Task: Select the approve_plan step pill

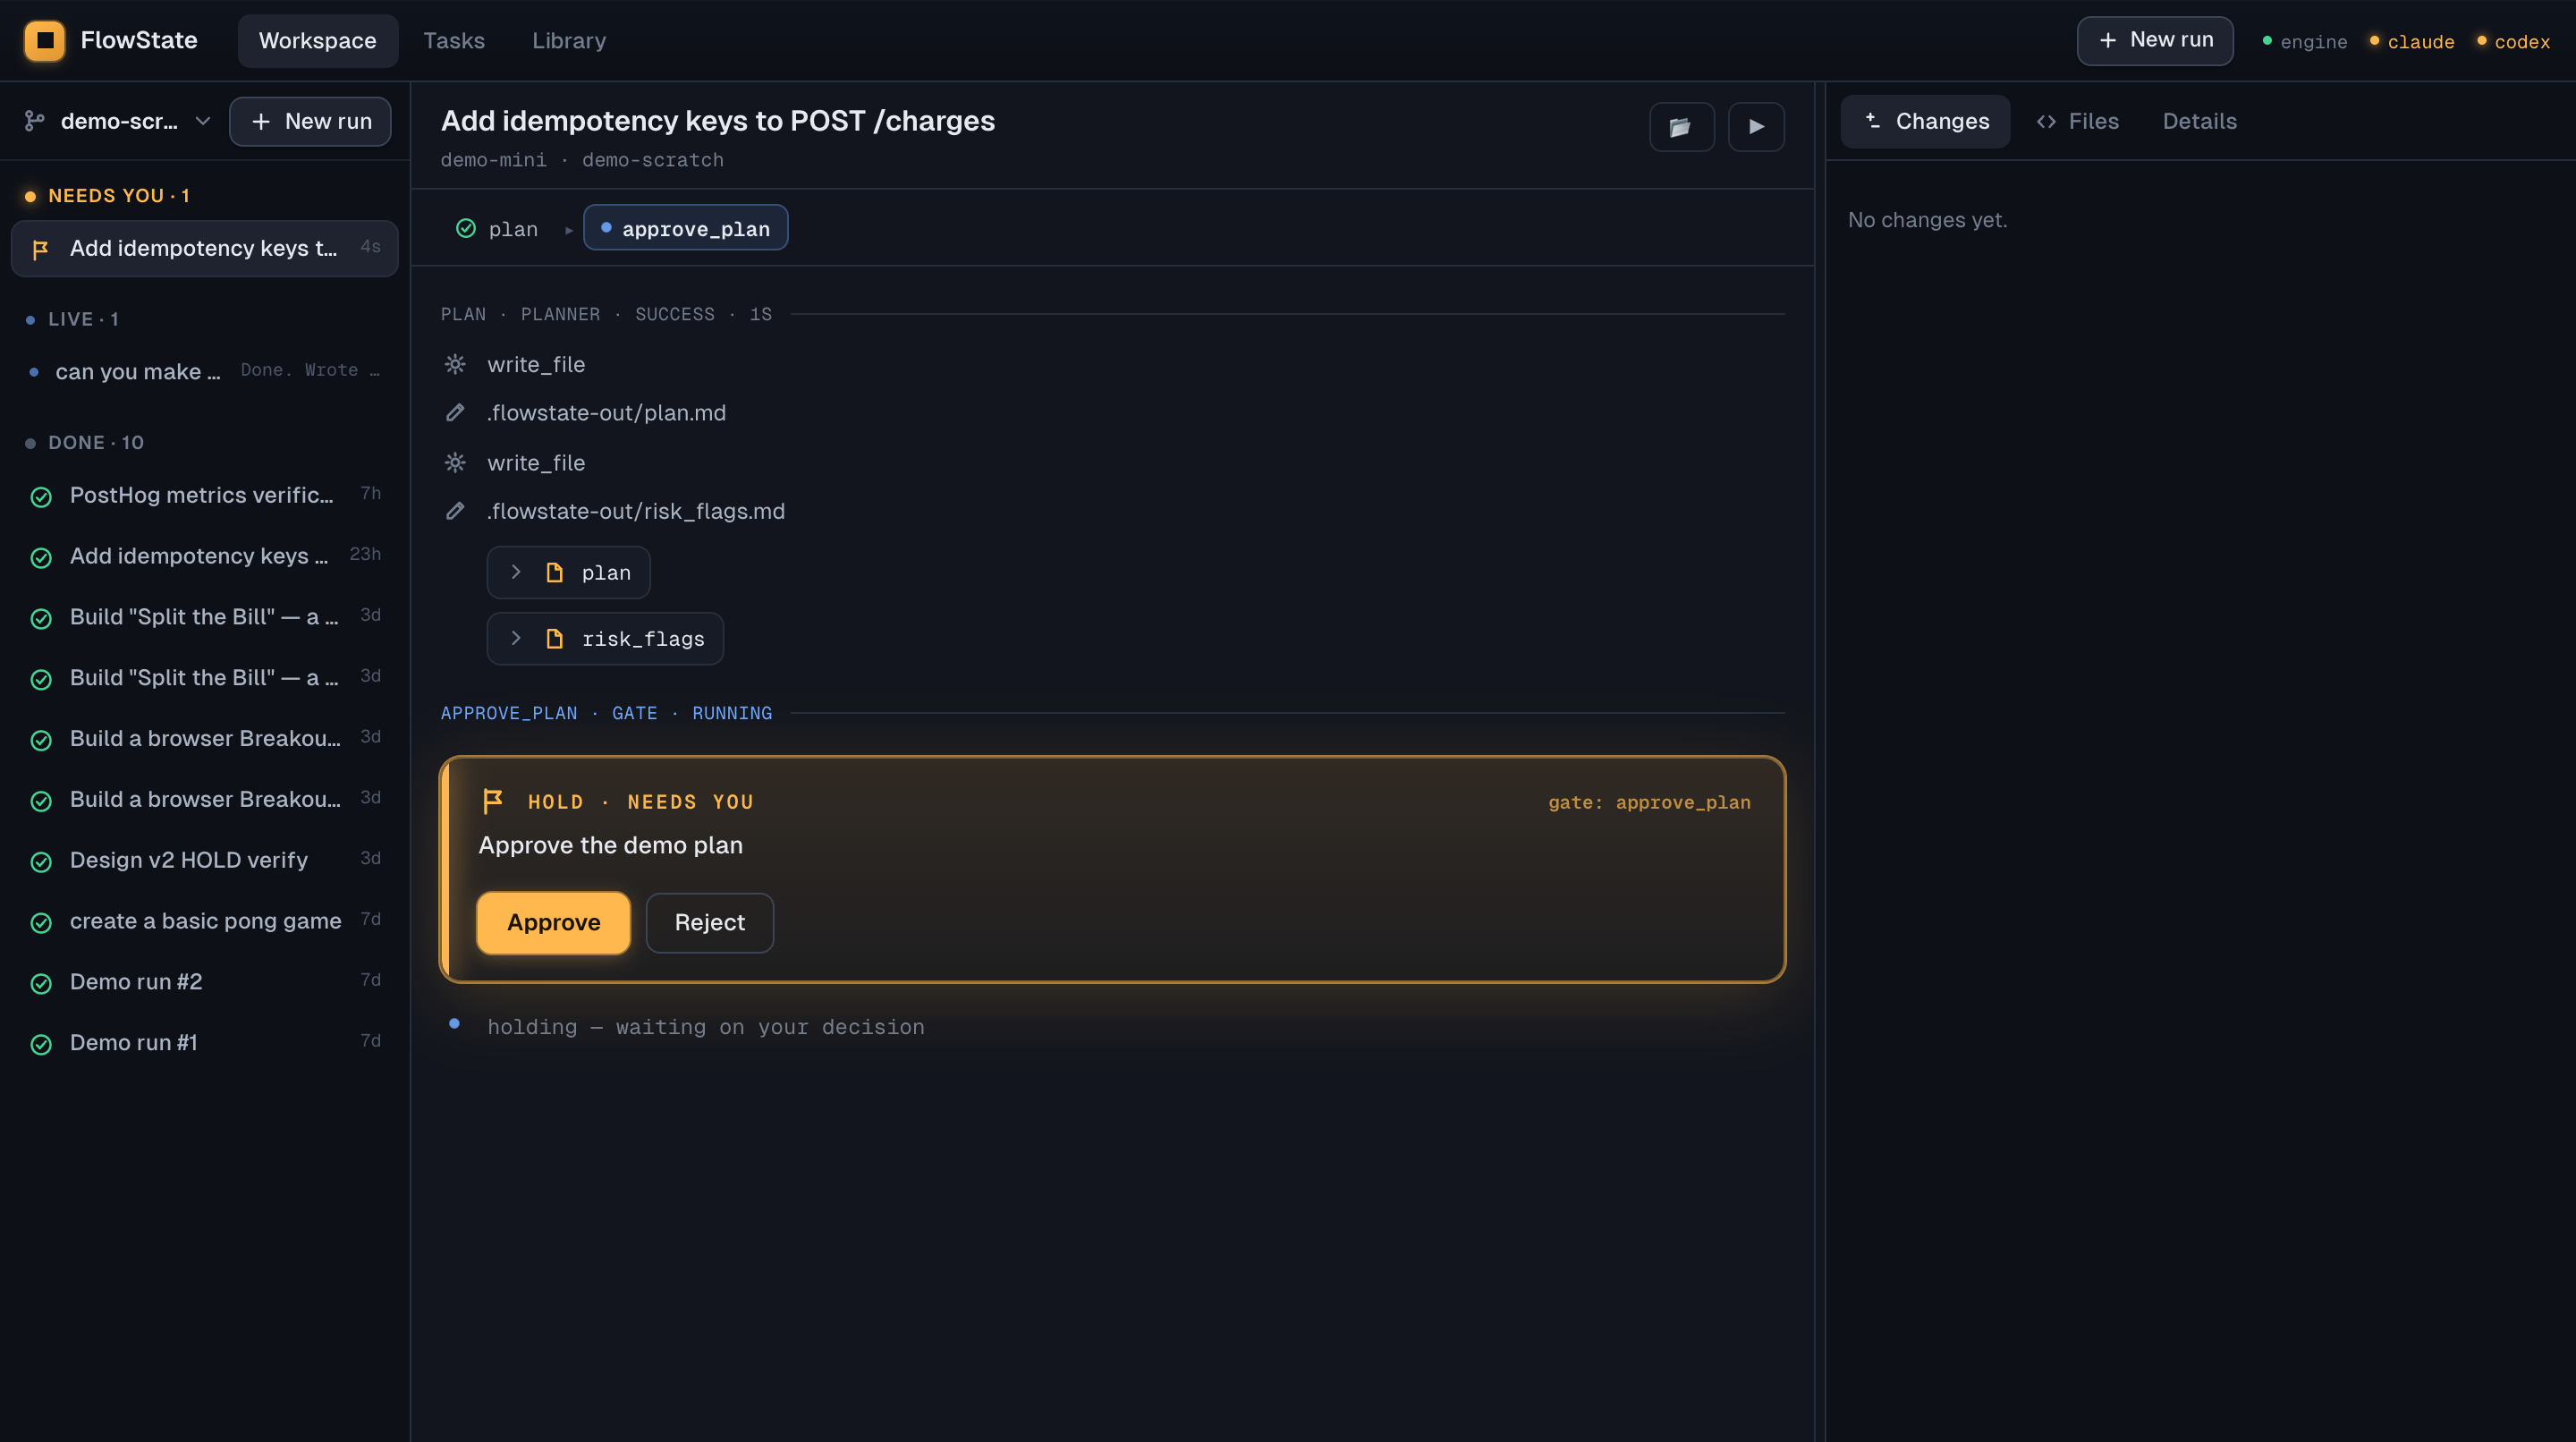Action: [685, 228]
